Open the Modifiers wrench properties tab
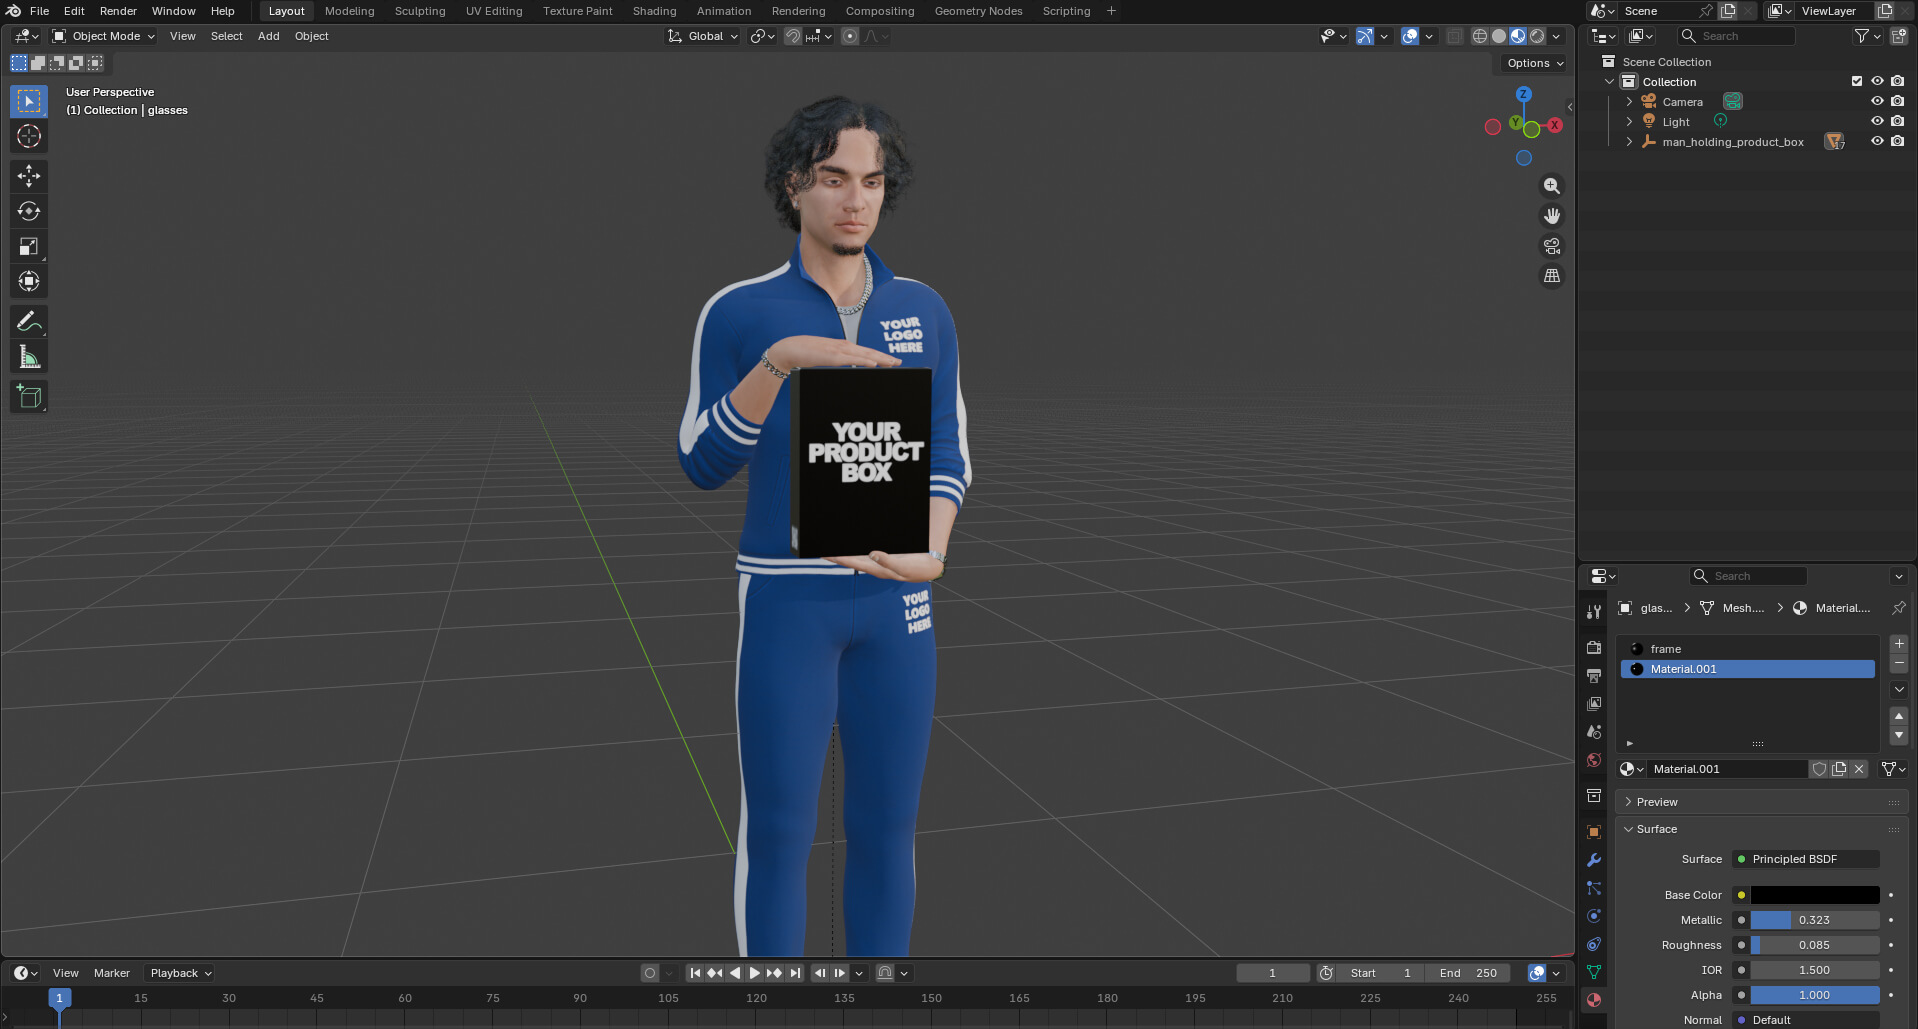This screenshot has width=1918, height=1029. 1594,860
